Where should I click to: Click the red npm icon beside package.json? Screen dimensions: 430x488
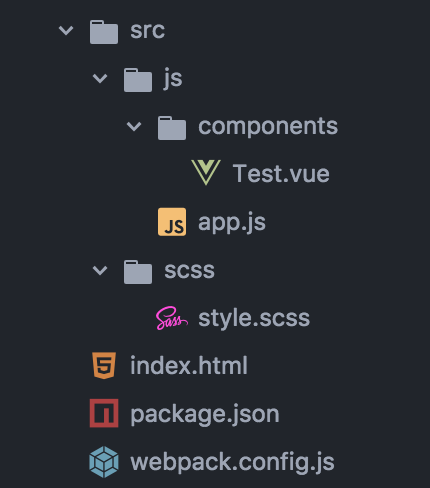104,413
